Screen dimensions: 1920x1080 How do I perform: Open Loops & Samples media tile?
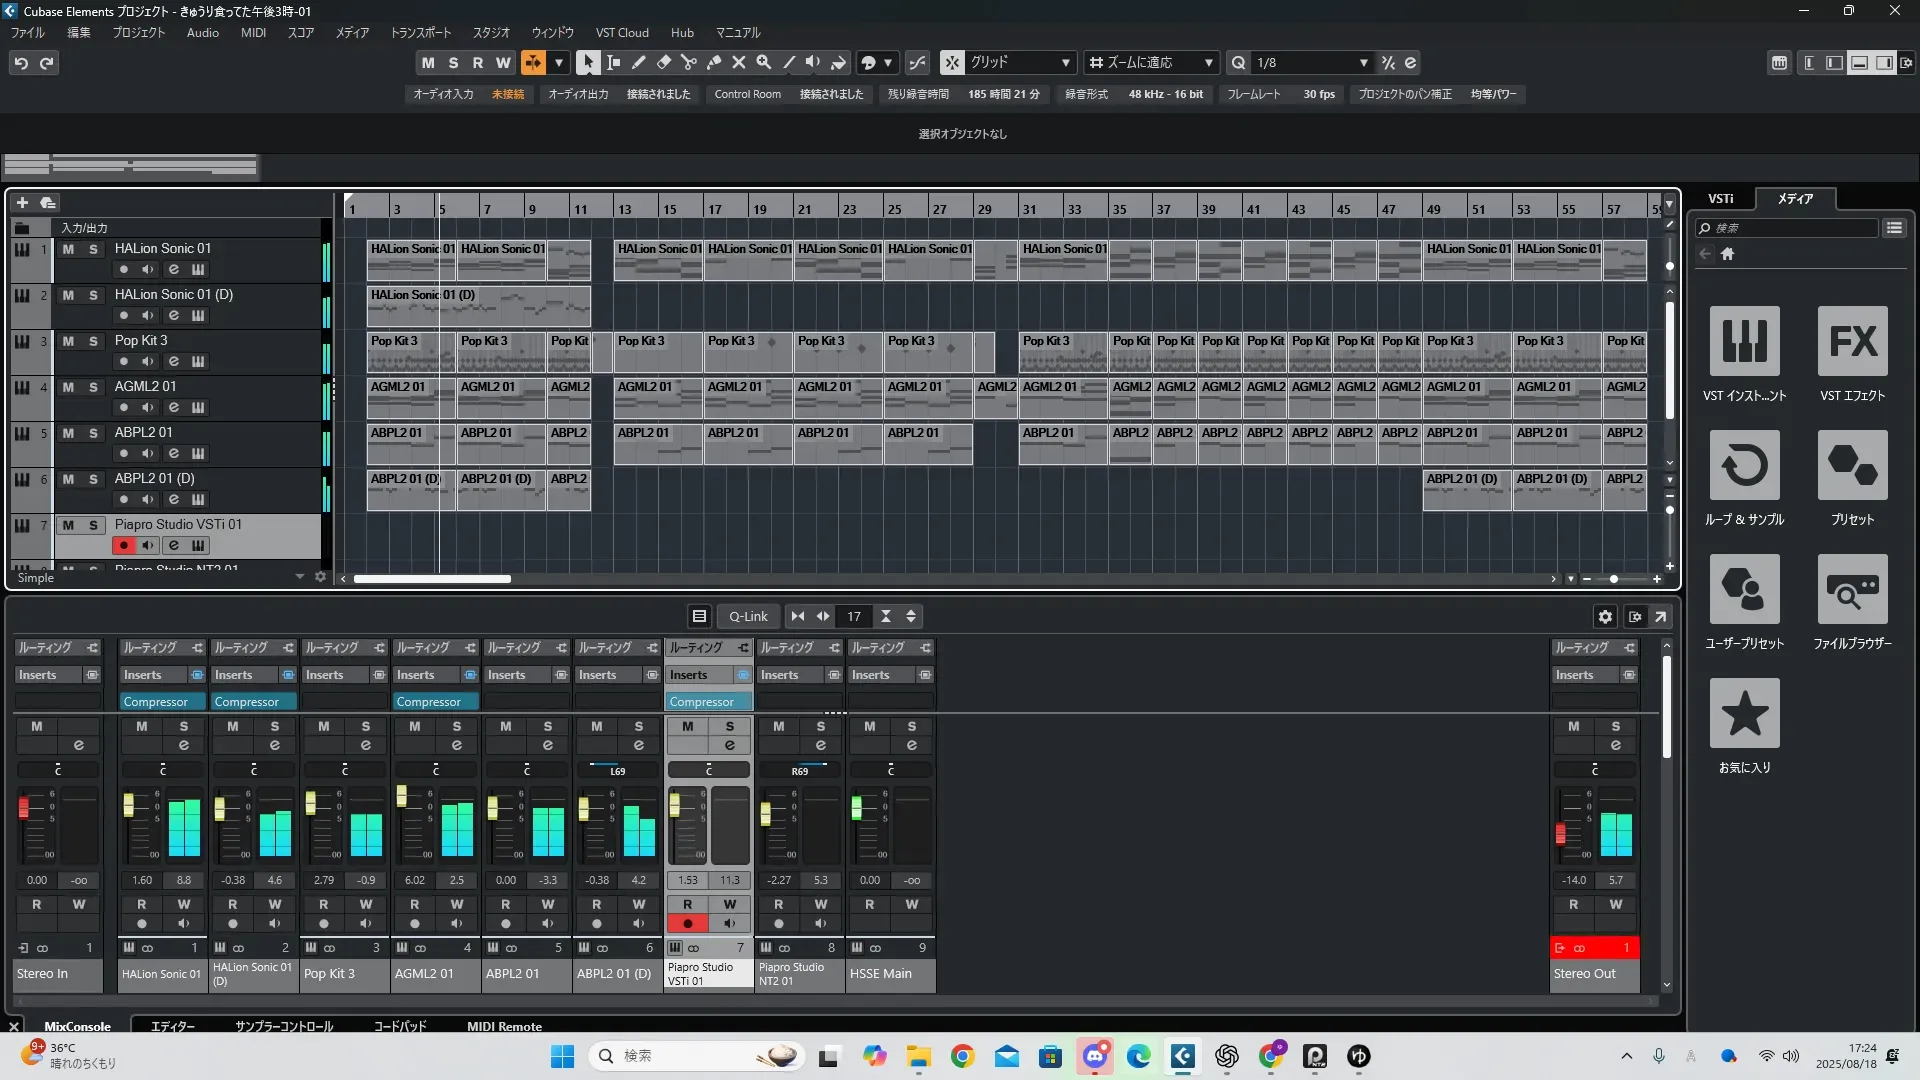coord(1744,466)
